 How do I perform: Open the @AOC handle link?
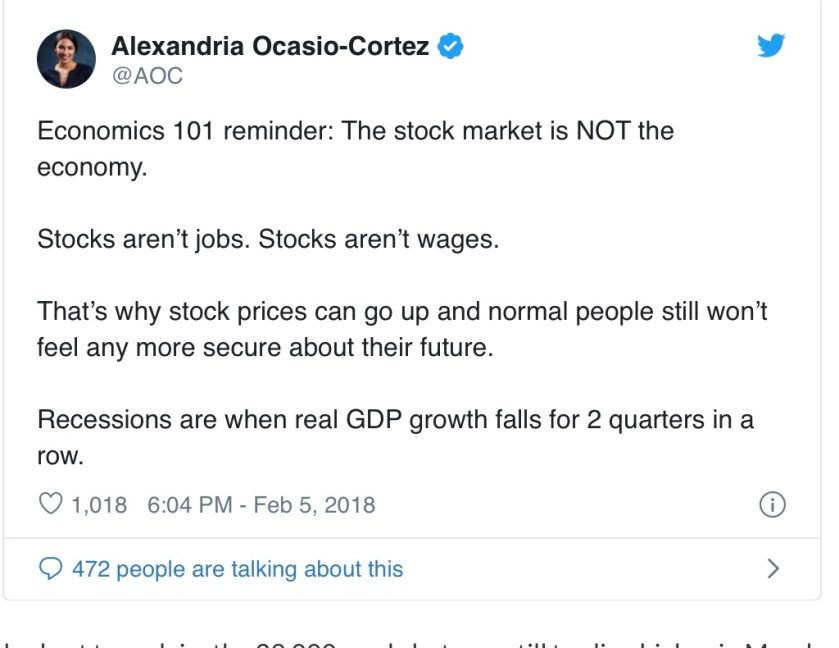(148, 75)
